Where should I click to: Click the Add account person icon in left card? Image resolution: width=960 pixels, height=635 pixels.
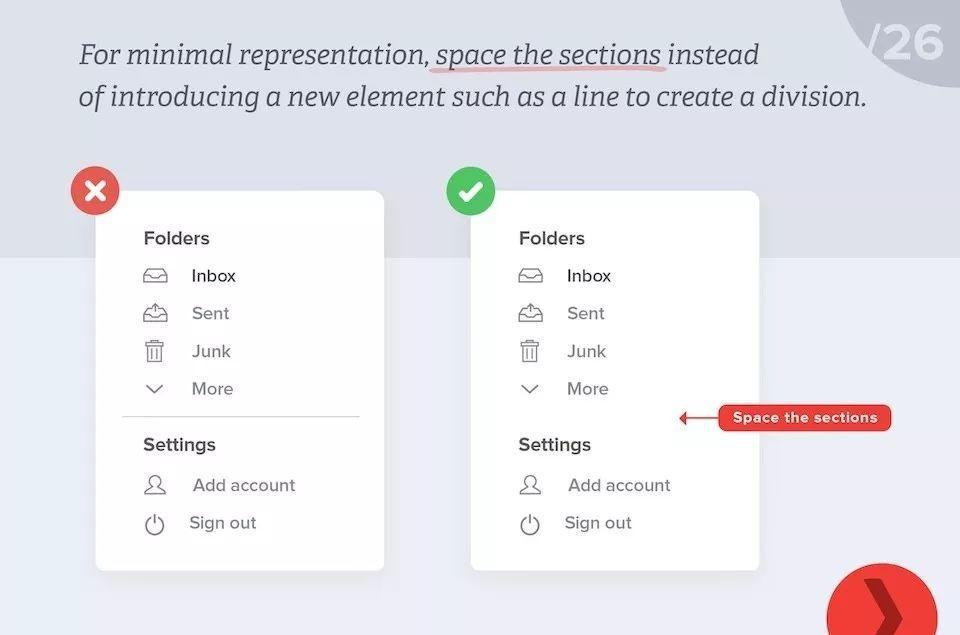coord(155,485)
